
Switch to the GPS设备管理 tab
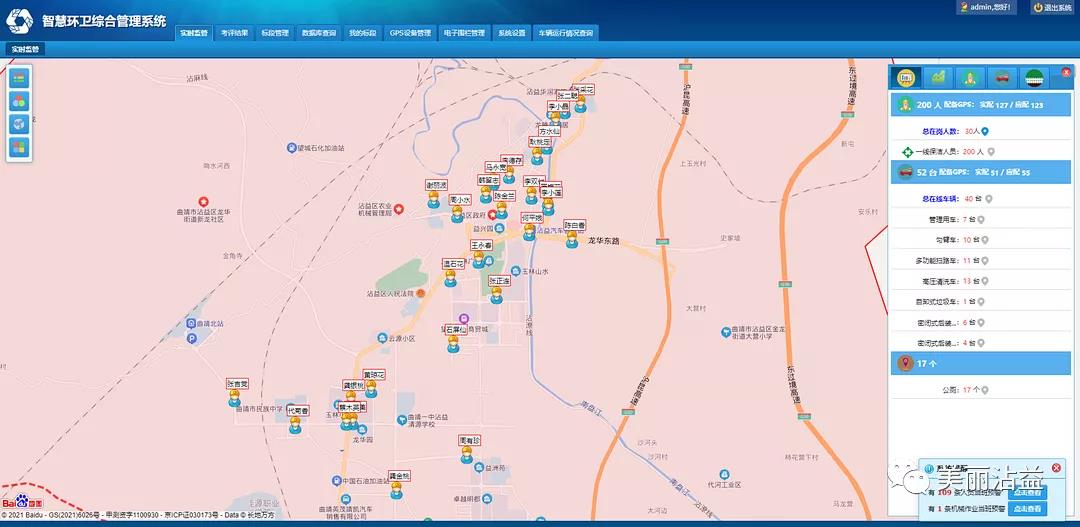(x=410, y=33)
